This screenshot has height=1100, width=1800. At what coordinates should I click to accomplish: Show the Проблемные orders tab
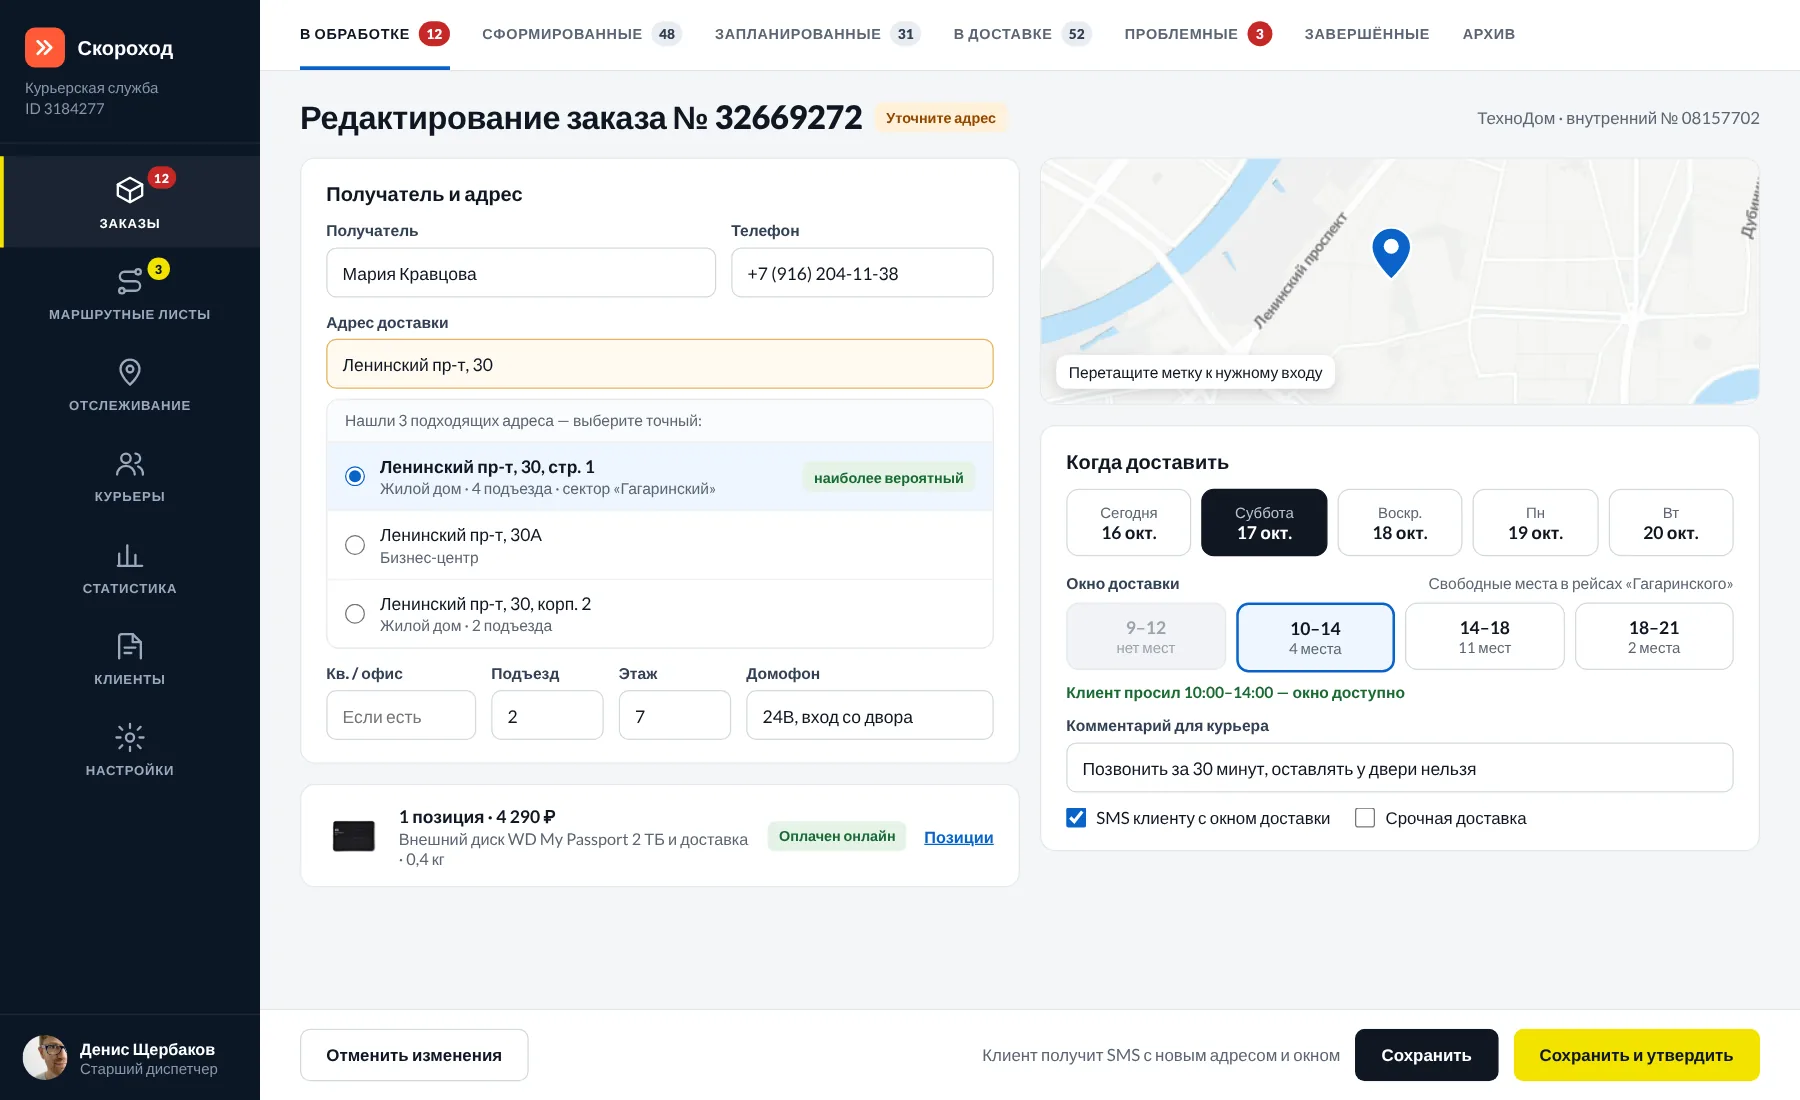pyautogui.click(x=1198, y=34)
